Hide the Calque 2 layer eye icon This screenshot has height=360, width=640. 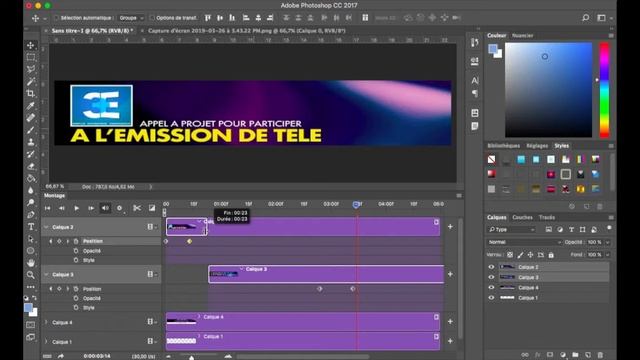click(491, 267)
